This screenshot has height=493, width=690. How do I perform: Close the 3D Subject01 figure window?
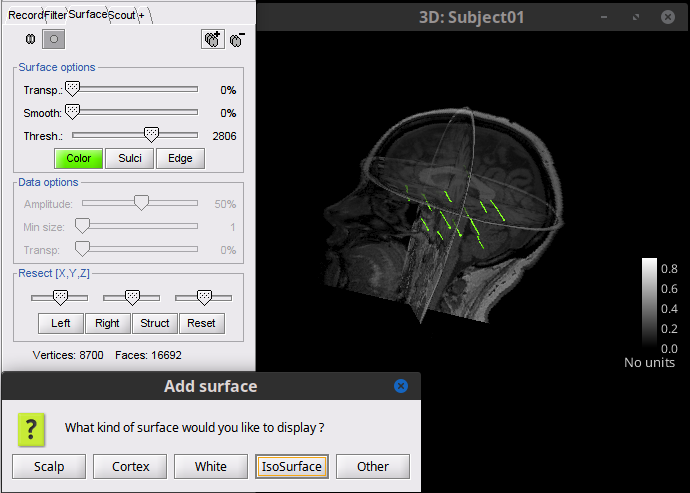click(665, 18)
